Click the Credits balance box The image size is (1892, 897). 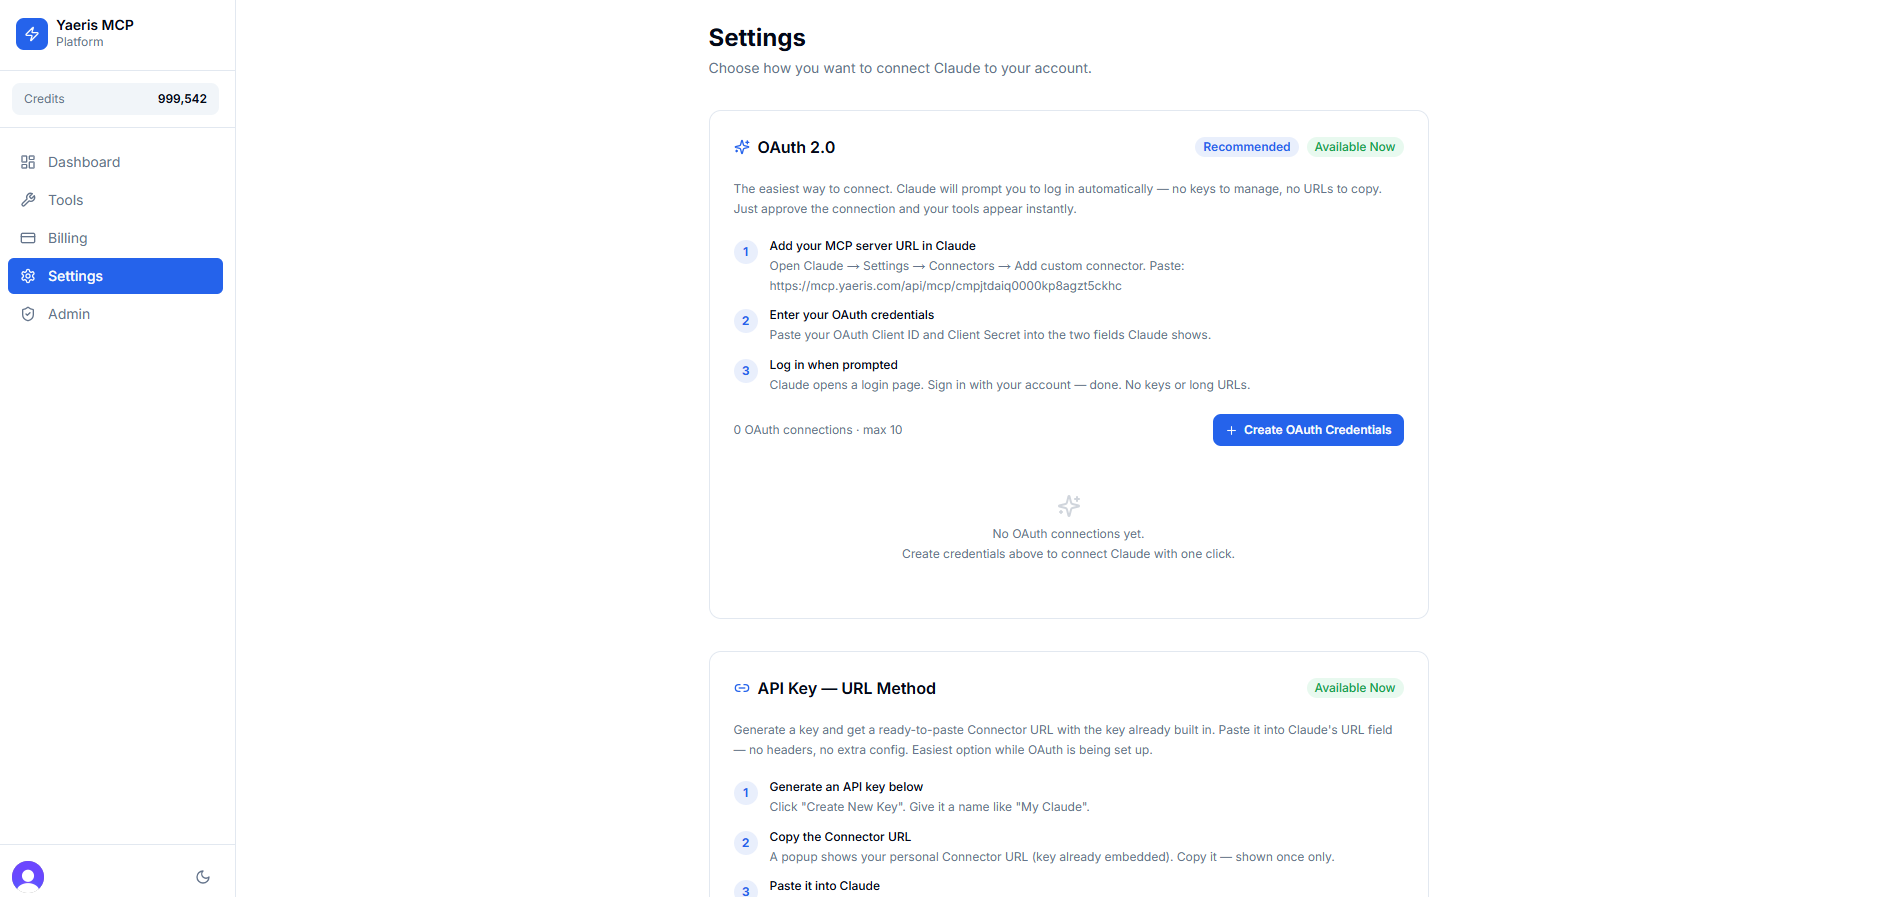(x=115, y=99)
